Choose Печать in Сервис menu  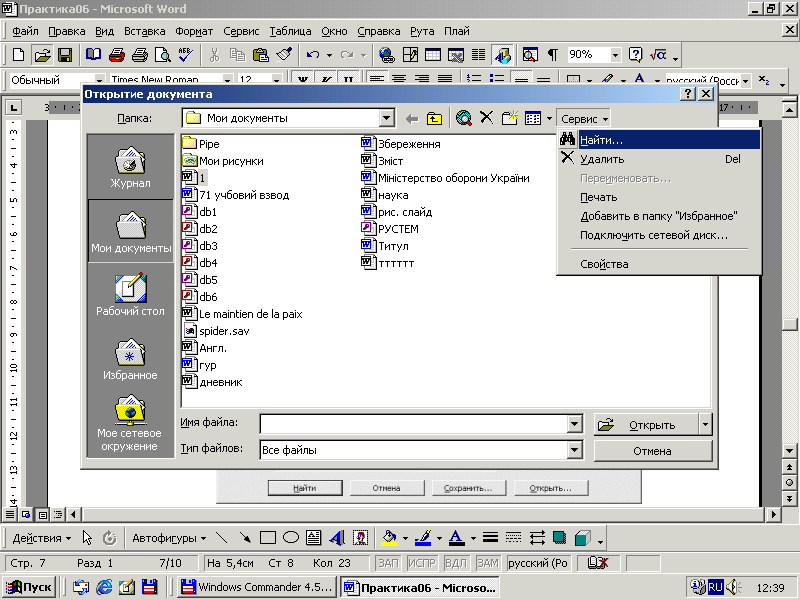(659, 197)
